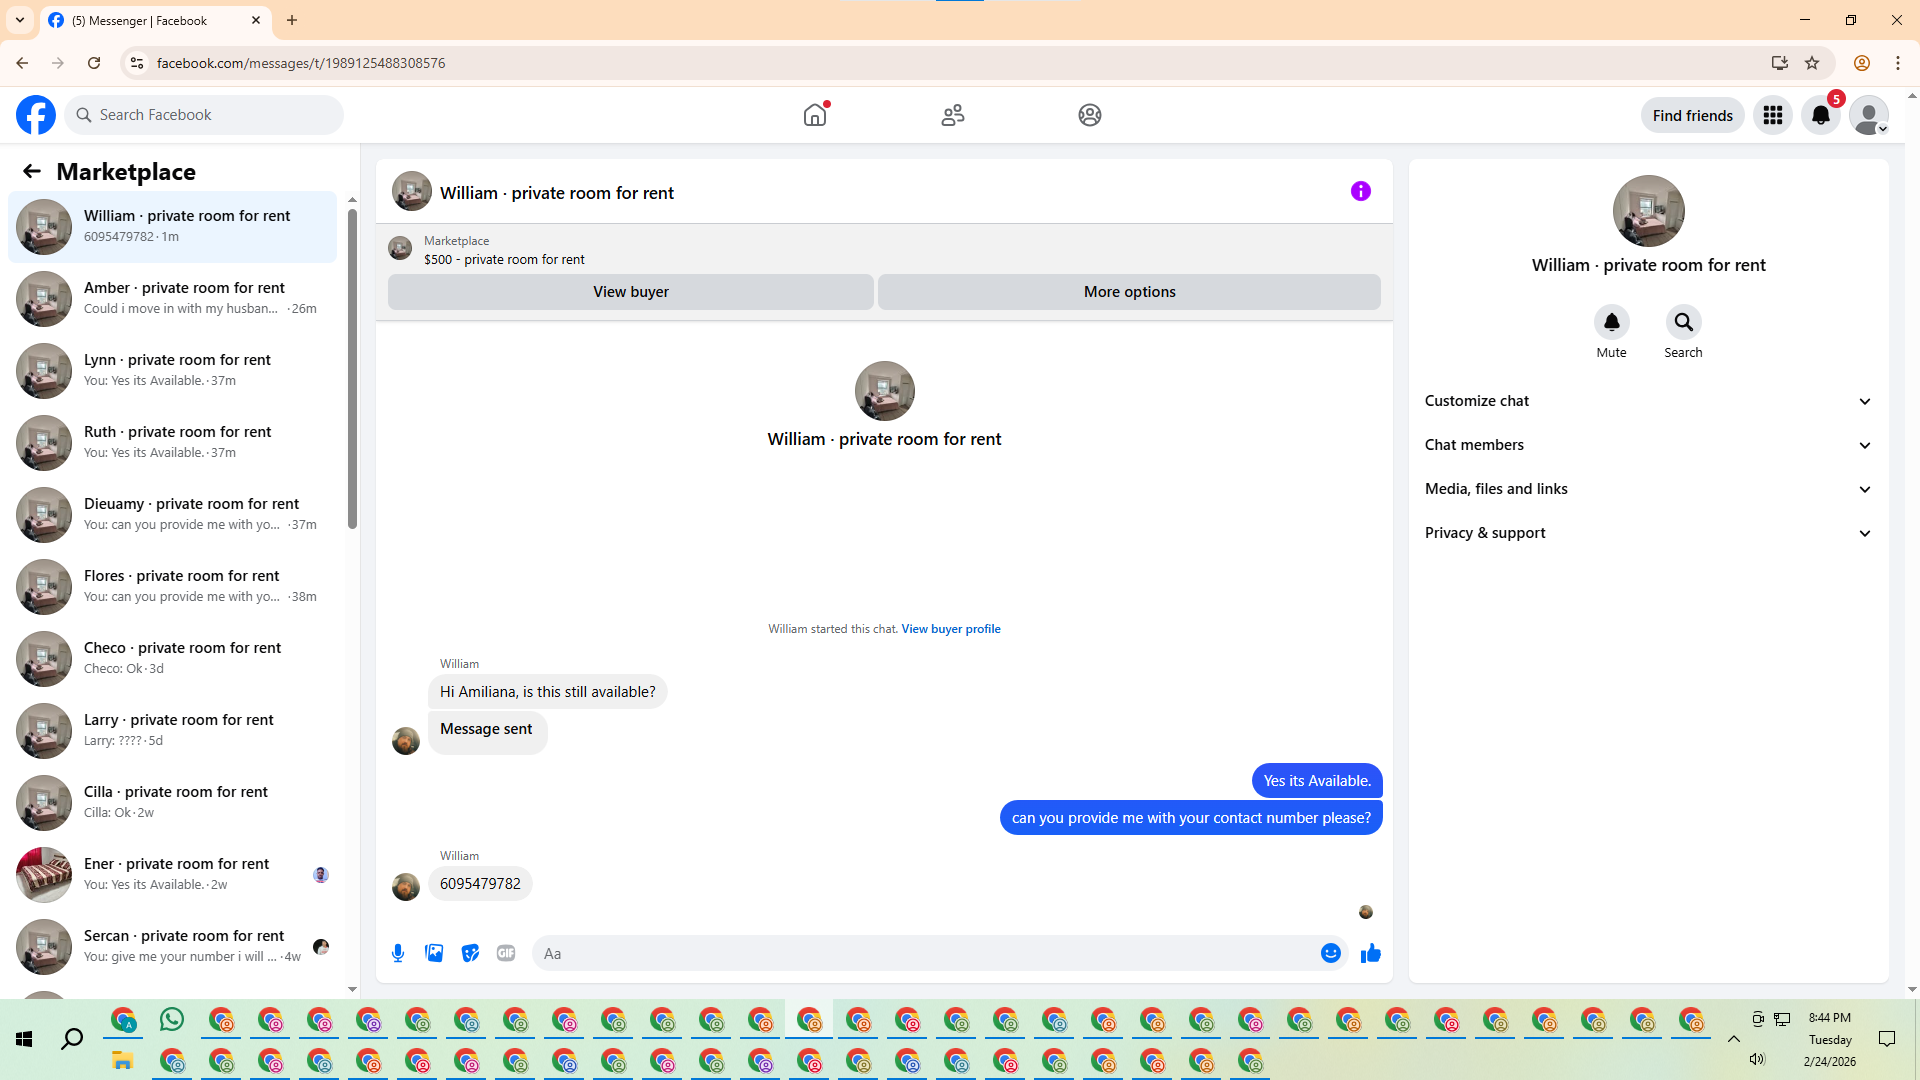Attach a file using the image icon
1920x1080 pixels.
point(434,953)
